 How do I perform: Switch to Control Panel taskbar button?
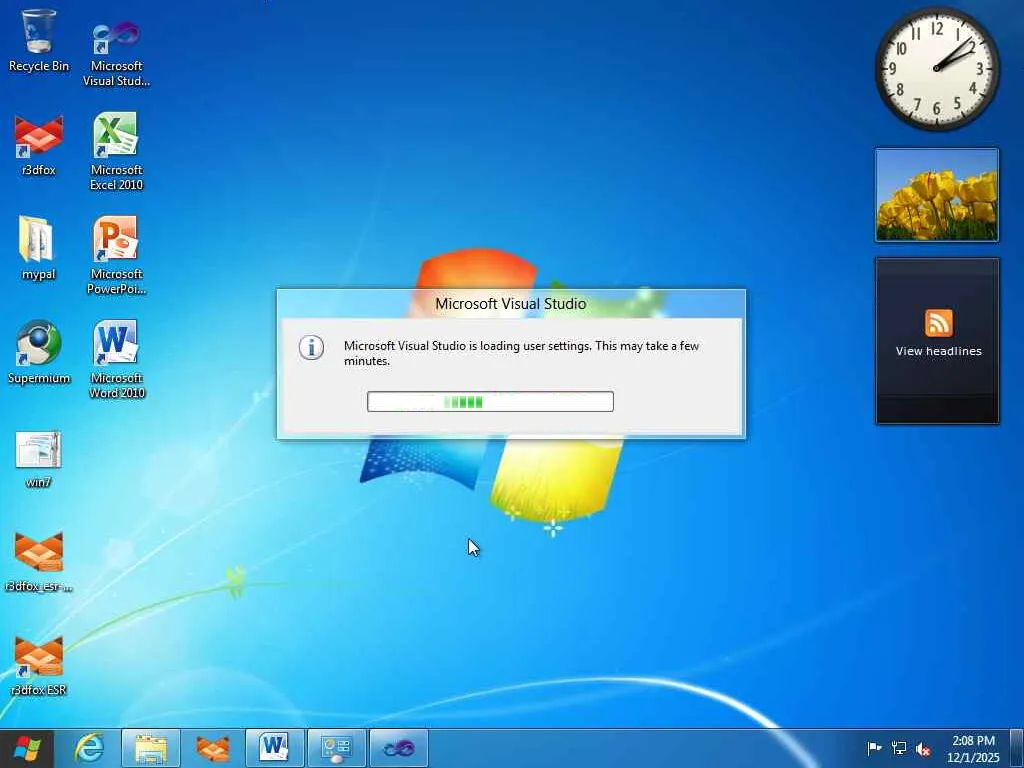[x=336, y=748]
